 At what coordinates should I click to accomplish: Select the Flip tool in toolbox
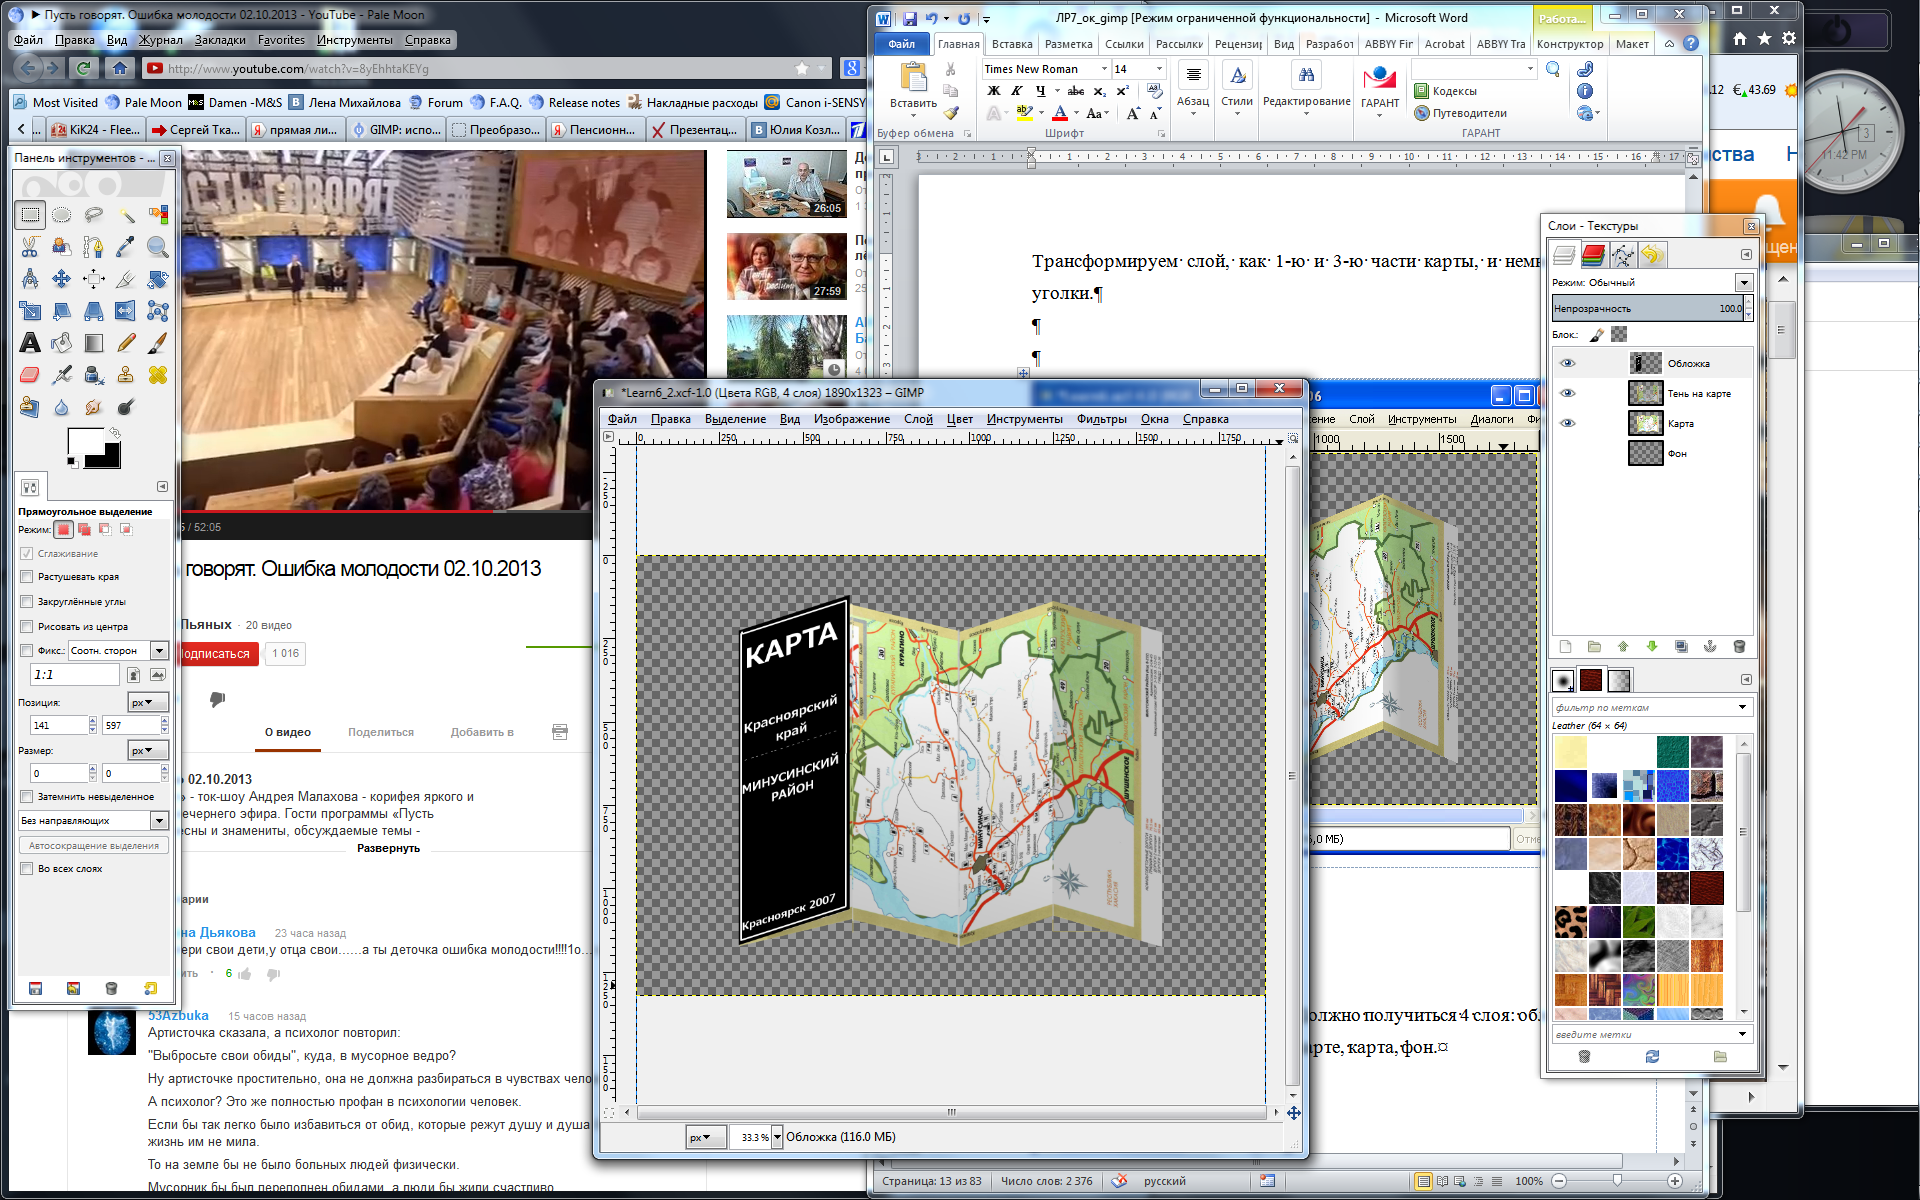[x=126, y=310]
